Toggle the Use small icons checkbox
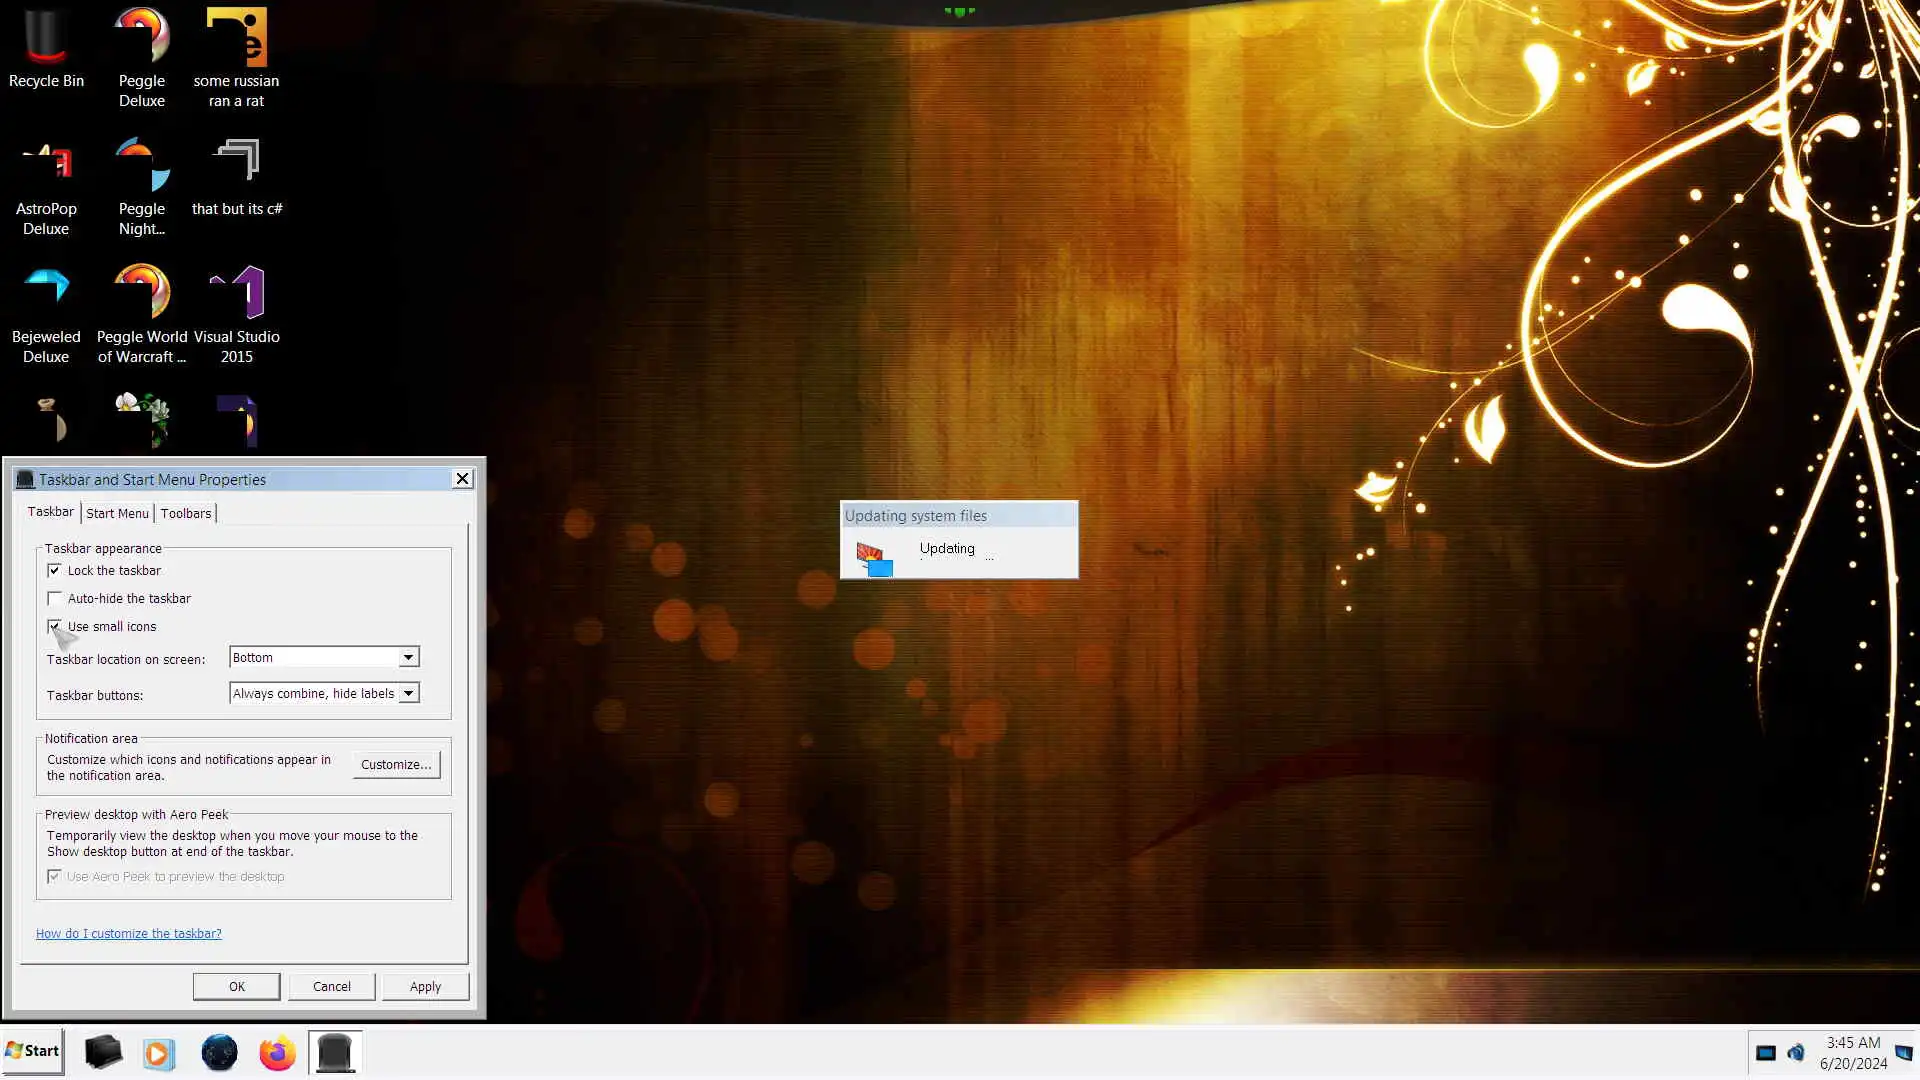Viewport: 1920px width, 1080px height. [x=55, y=627]
